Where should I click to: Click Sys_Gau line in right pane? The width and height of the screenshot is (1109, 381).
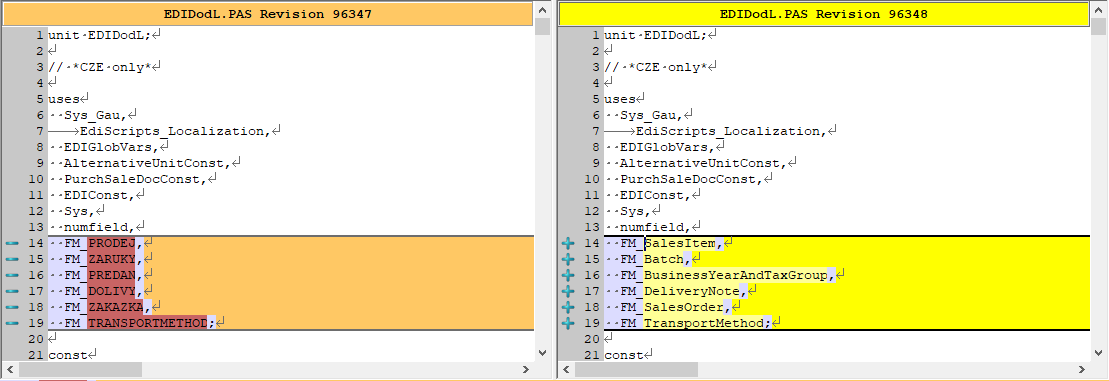pos(652,115)
